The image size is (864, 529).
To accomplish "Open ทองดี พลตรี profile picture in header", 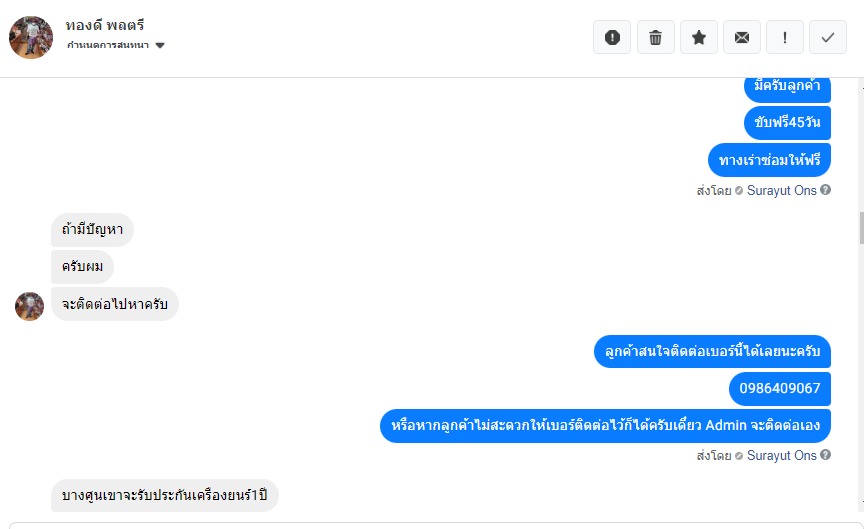I will tap(31, 37).
